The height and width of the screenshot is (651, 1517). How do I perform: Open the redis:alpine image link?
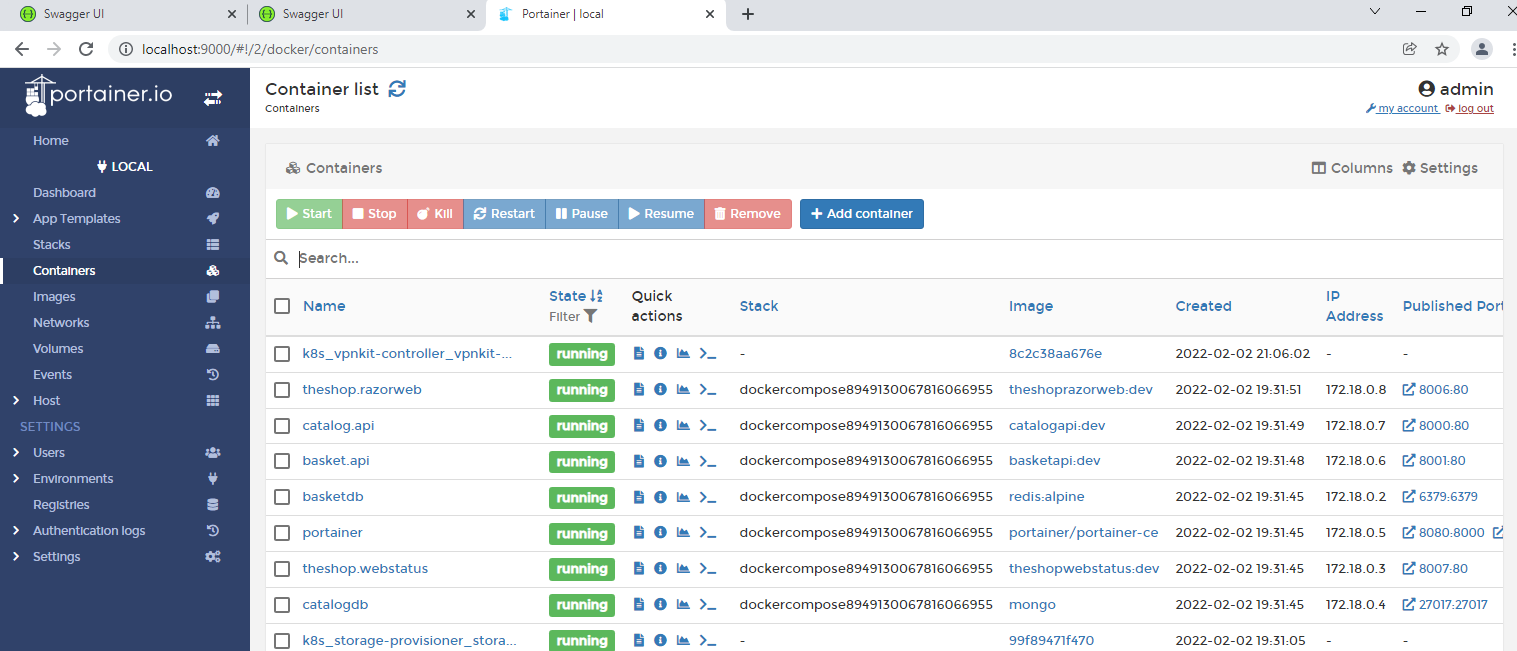1046,497
